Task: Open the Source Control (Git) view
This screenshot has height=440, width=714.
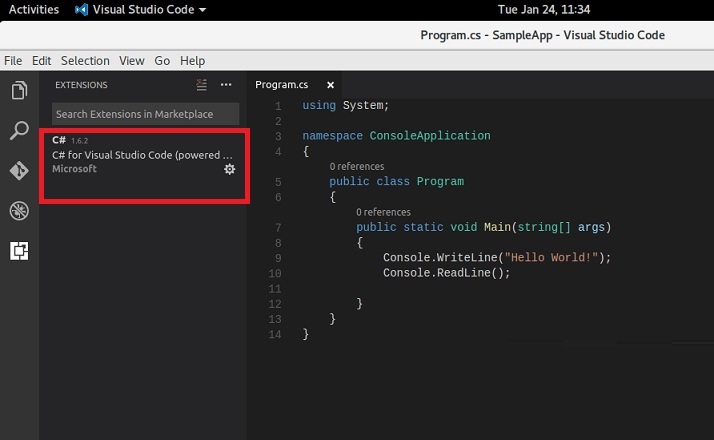Action: coord(18,171)
